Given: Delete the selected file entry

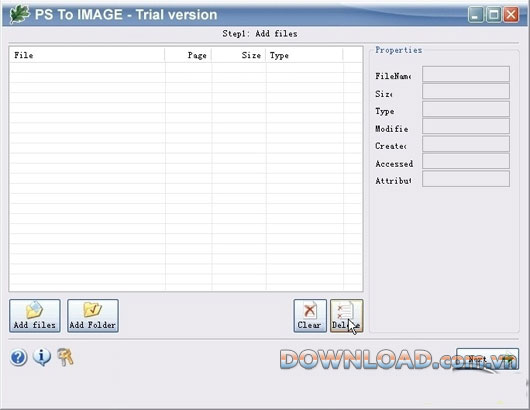Looking at the screenshot, I should click(x=346, y=316).
